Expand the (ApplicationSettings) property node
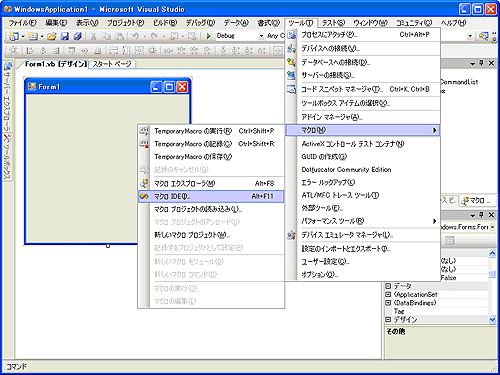 pos(388,294)
